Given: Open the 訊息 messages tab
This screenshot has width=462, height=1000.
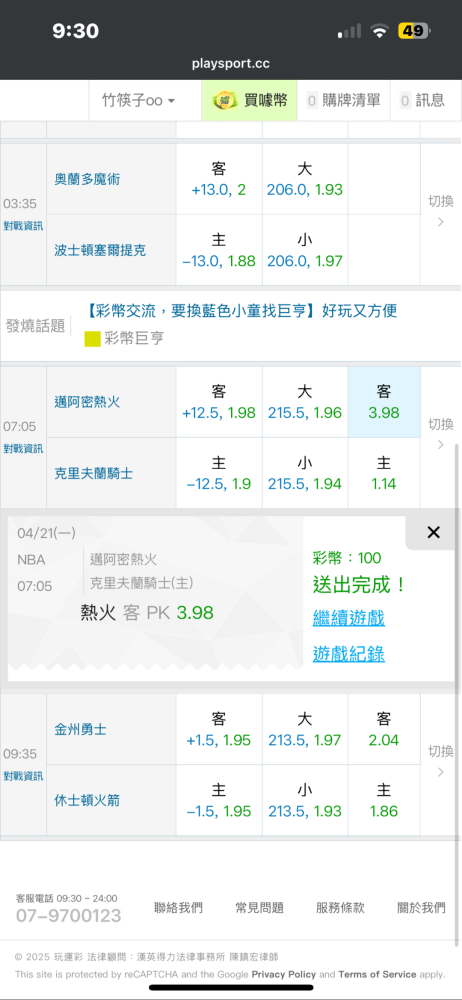Looking at the screenshot, I should pyautogui.click(x=422, y=100).
